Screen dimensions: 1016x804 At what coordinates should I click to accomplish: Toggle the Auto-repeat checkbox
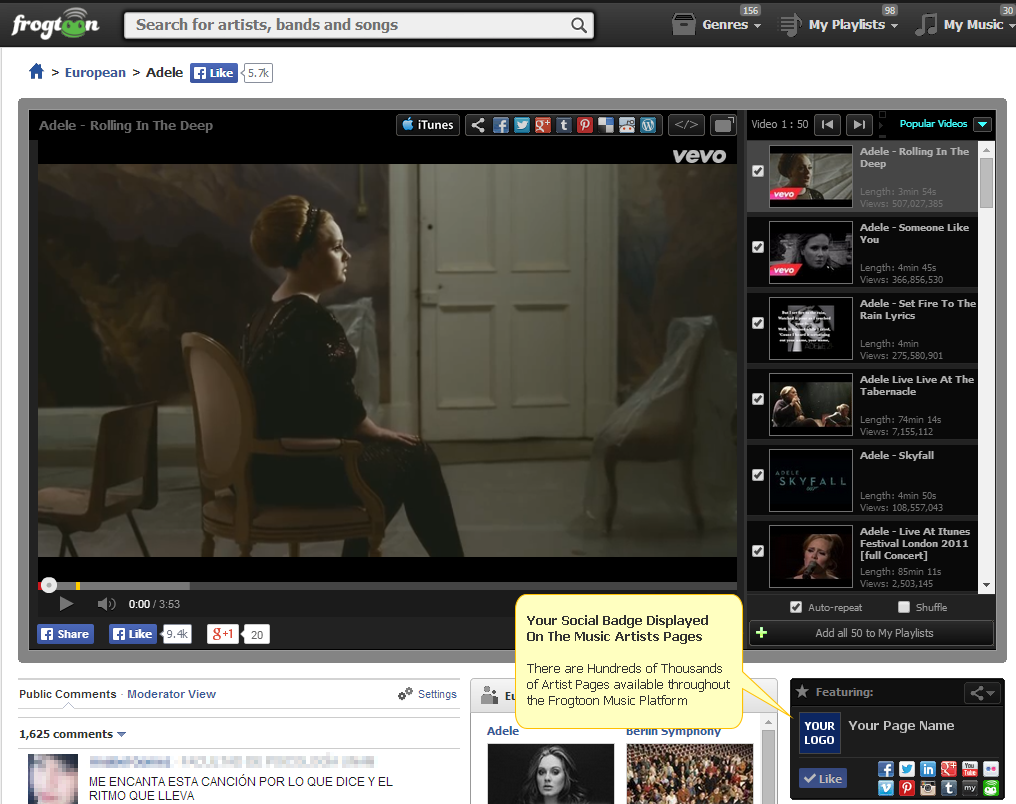[796, 607]
